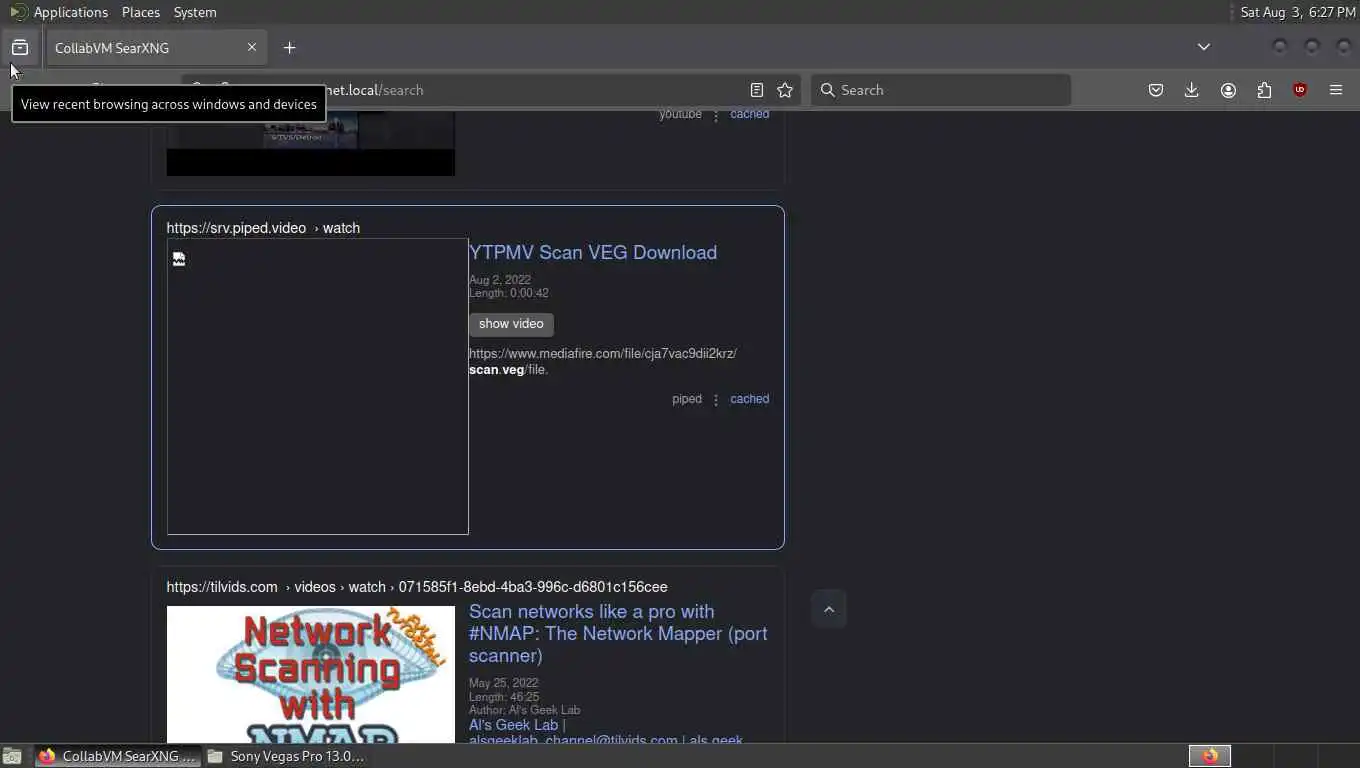Switch to Sony Vegas Pro 13.0 taskbar window
Viewport: 1360px width, 768px height.
click(287, 756)
